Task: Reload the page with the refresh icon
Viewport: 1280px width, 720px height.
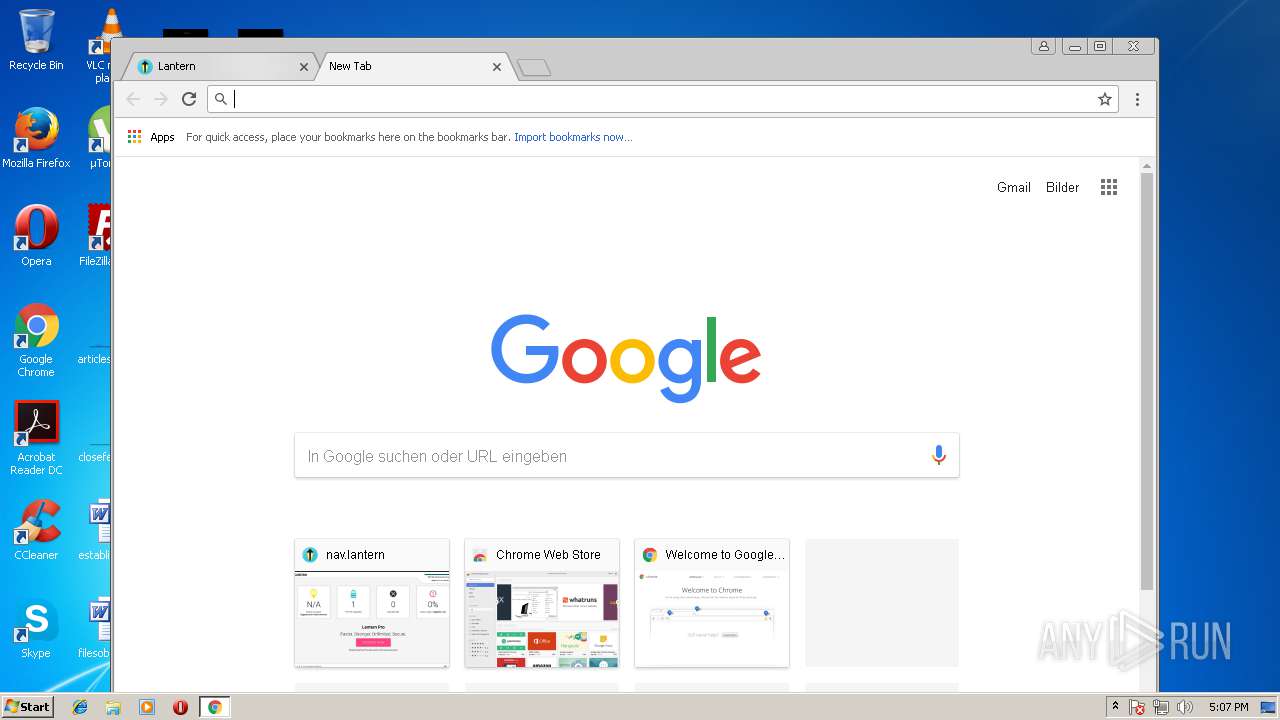Action: [189, 99]
